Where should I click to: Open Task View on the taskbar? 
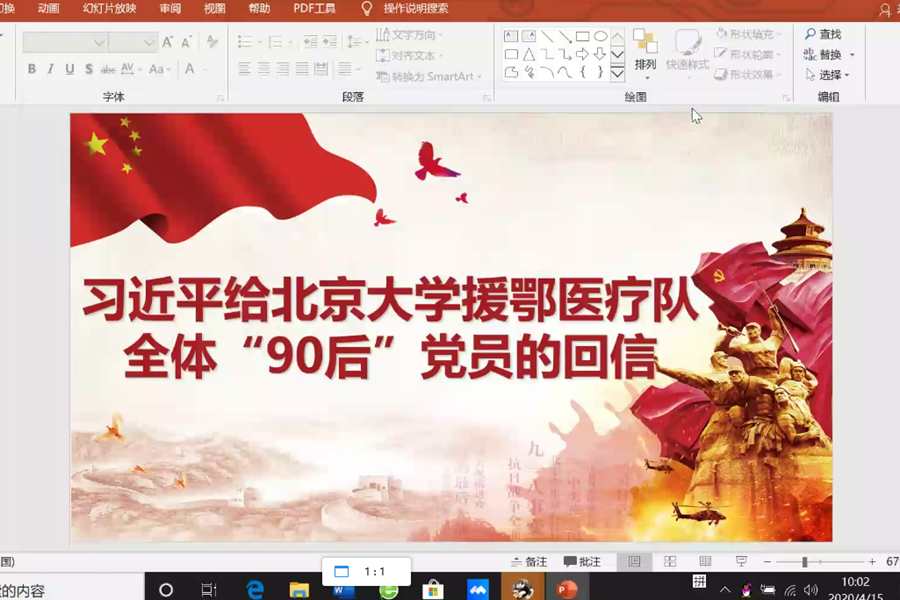(209, 590)
